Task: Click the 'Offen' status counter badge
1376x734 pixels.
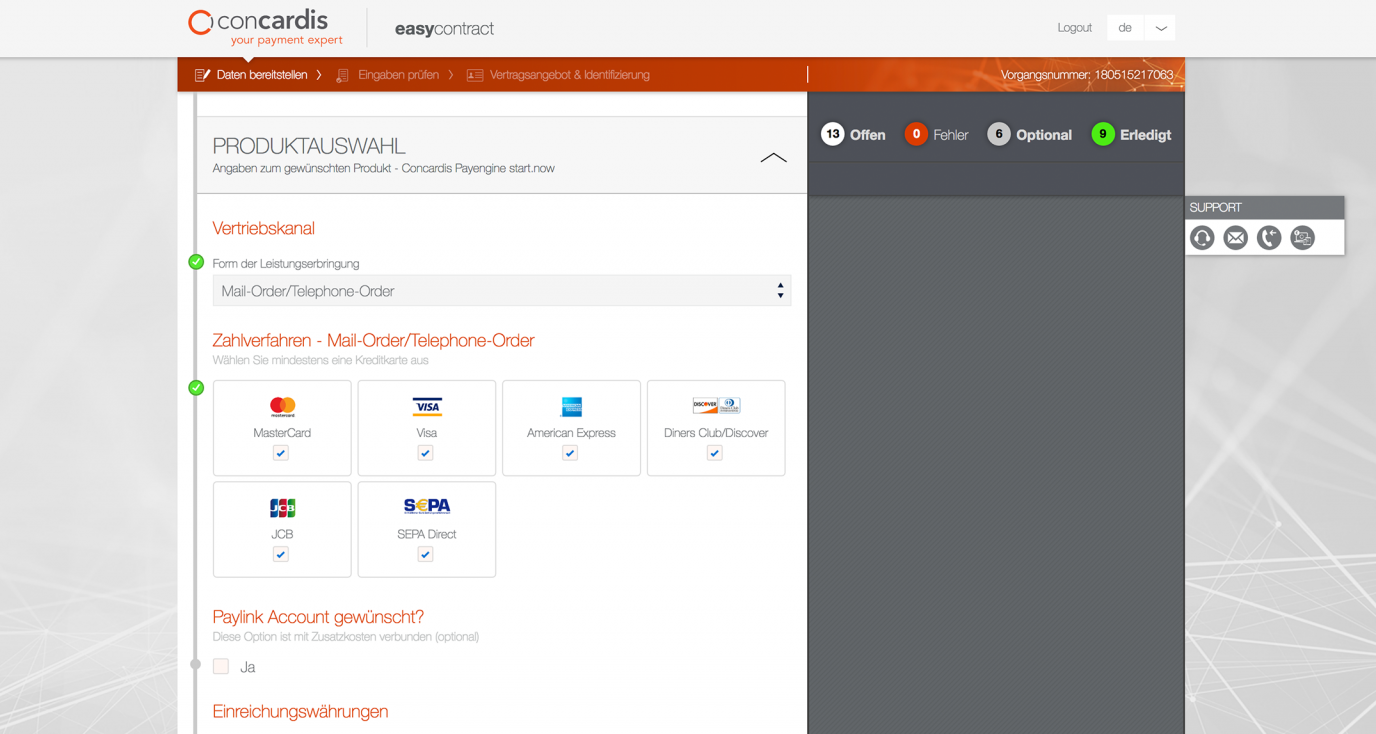Action: [831, 133]
